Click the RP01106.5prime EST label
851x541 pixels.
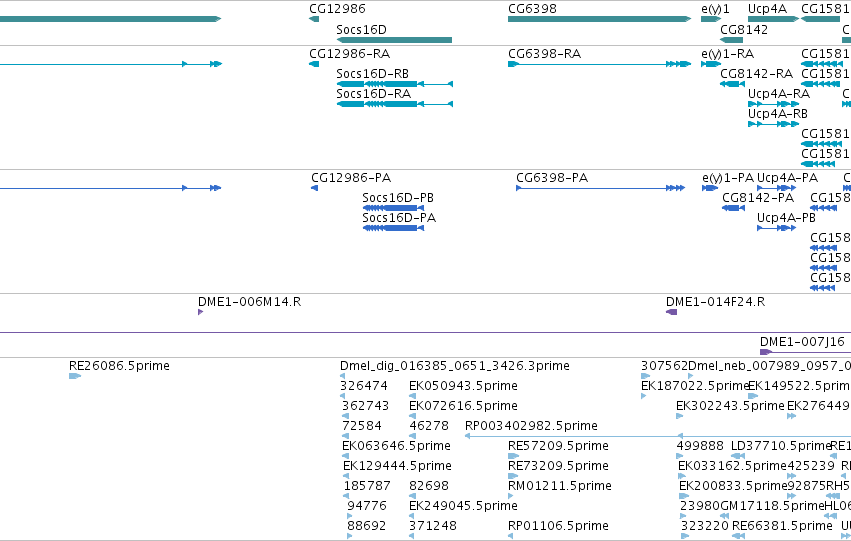[x=558, y=526]
